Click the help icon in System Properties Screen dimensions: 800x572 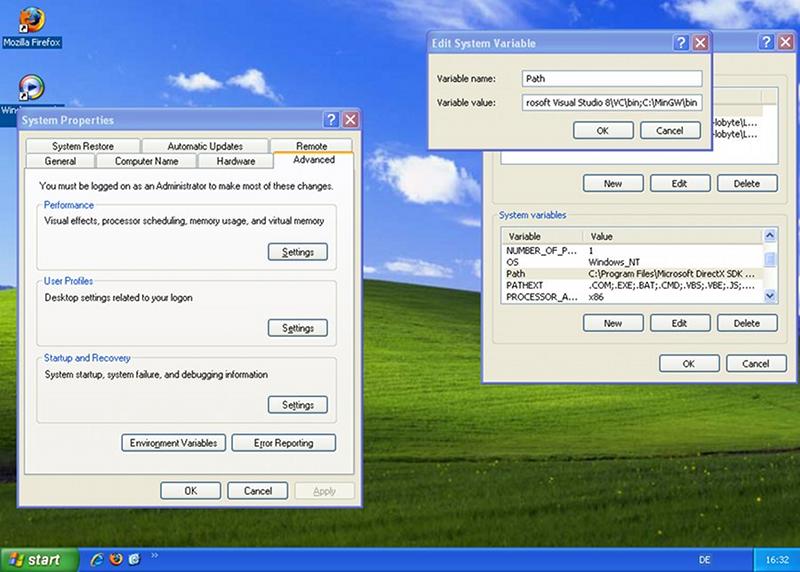331,120
